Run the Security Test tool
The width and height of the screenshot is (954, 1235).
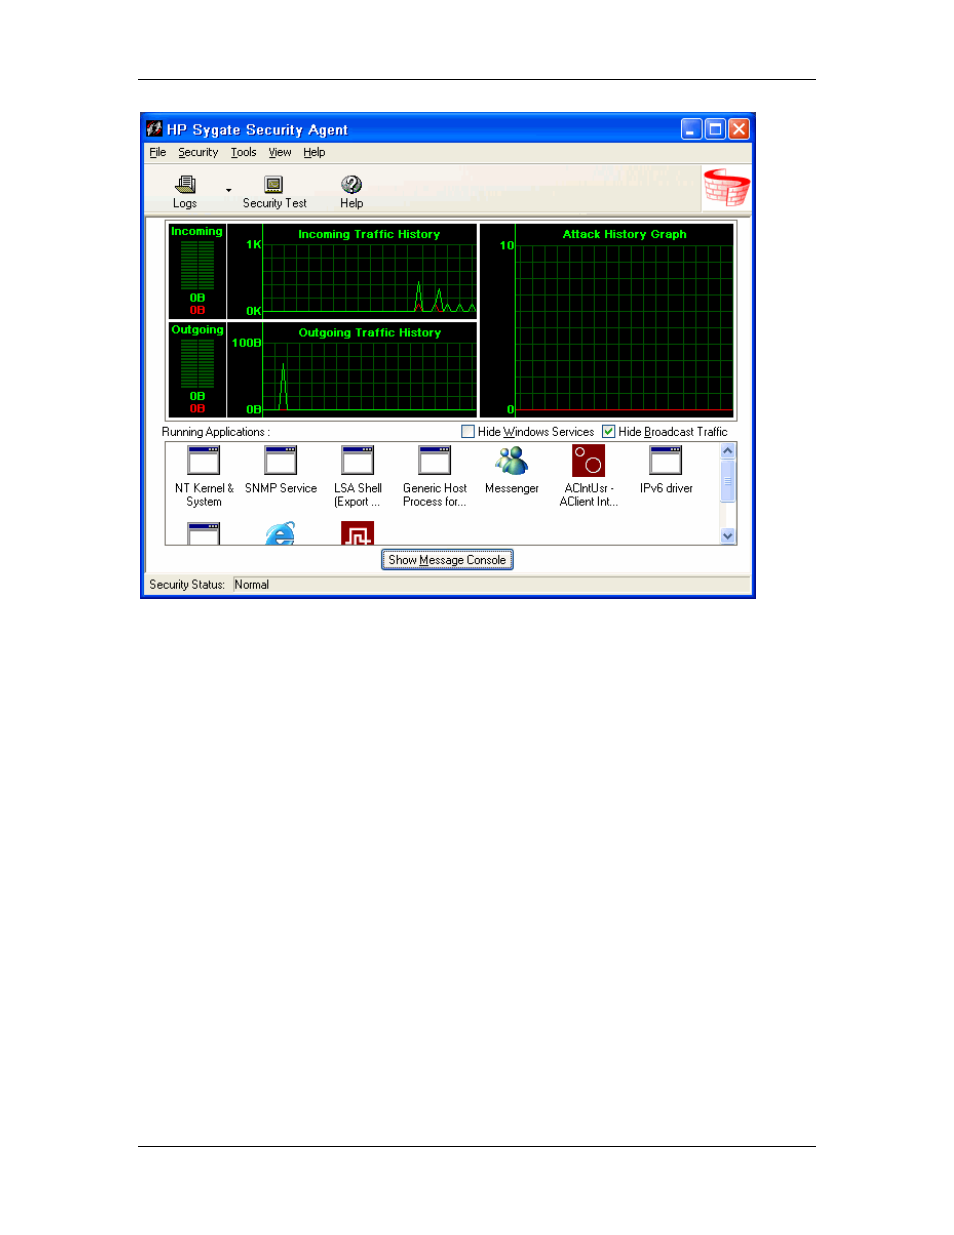[x=274, y=191]
